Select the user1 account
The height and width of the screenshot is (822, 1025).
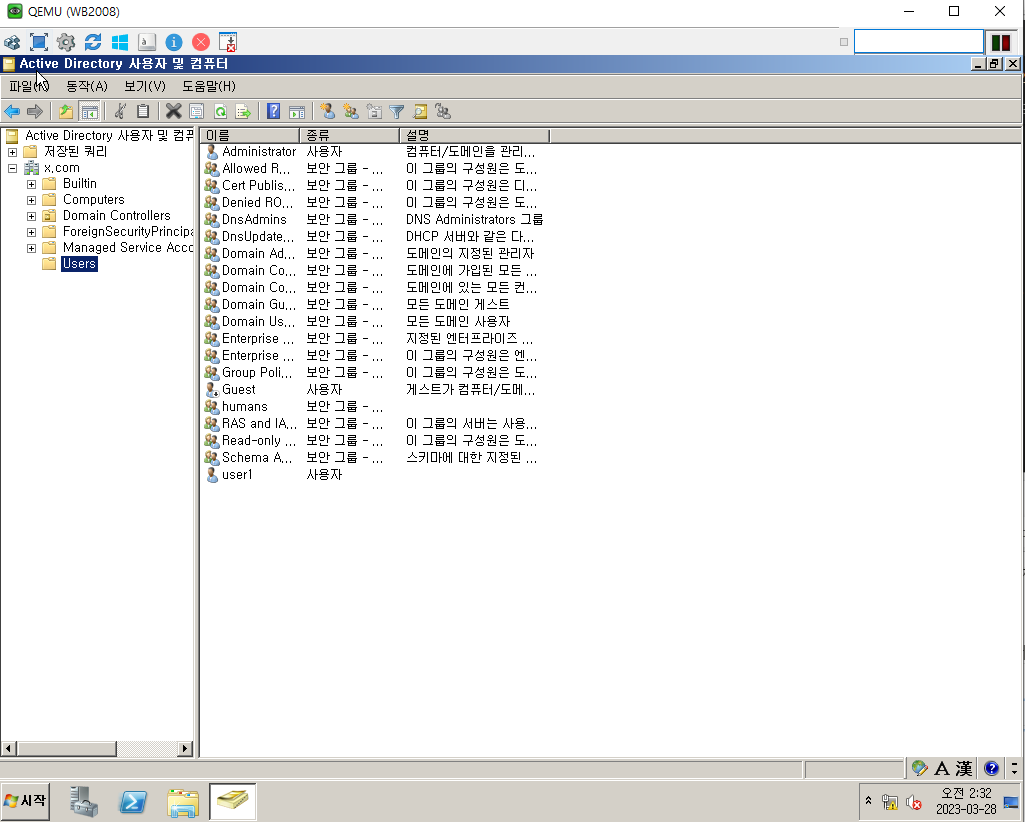point(237,475)
